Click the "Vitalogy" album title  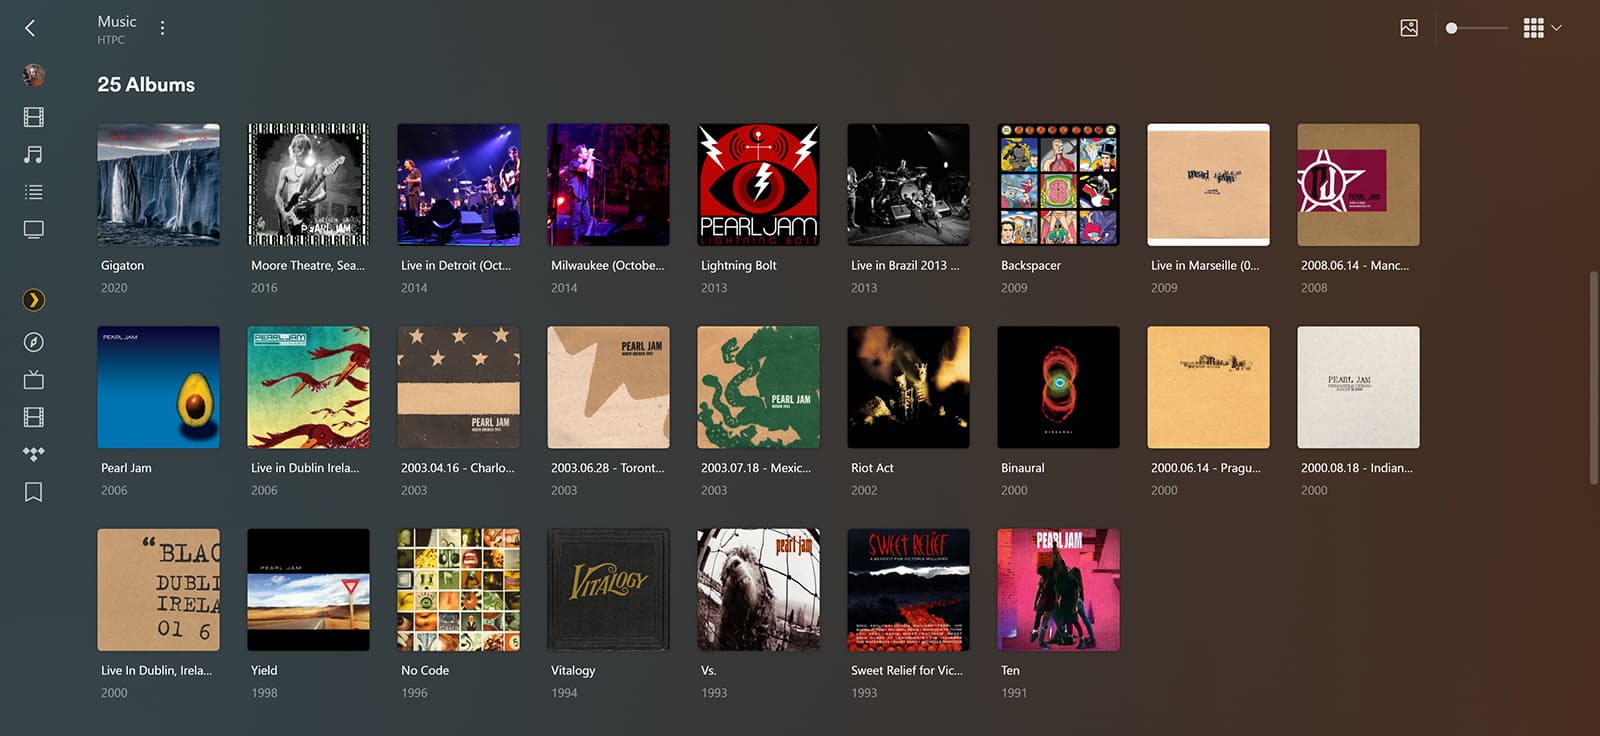573,671
